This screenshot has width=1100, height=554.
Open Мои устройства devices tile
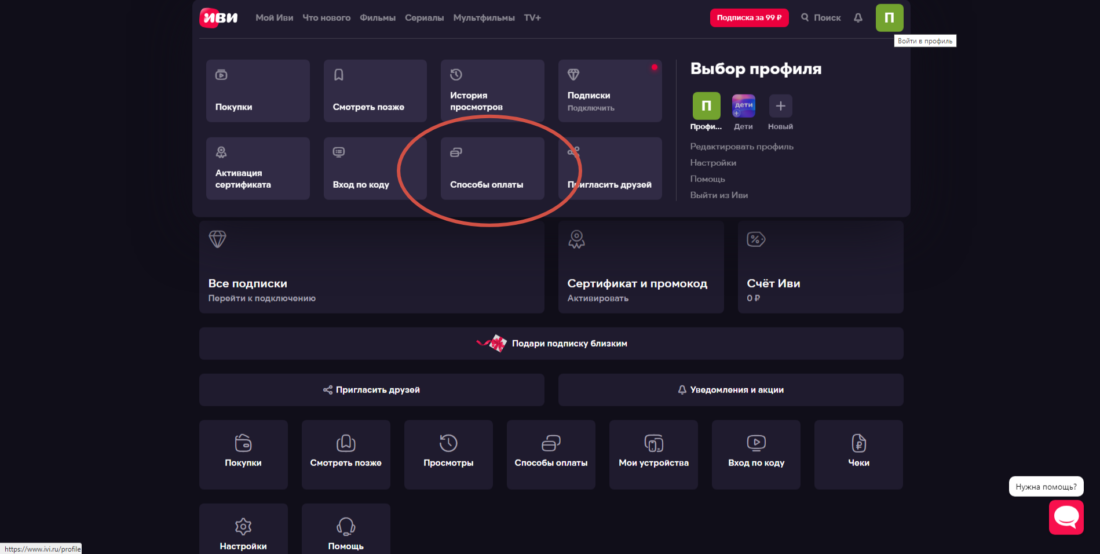pos(654,454)
